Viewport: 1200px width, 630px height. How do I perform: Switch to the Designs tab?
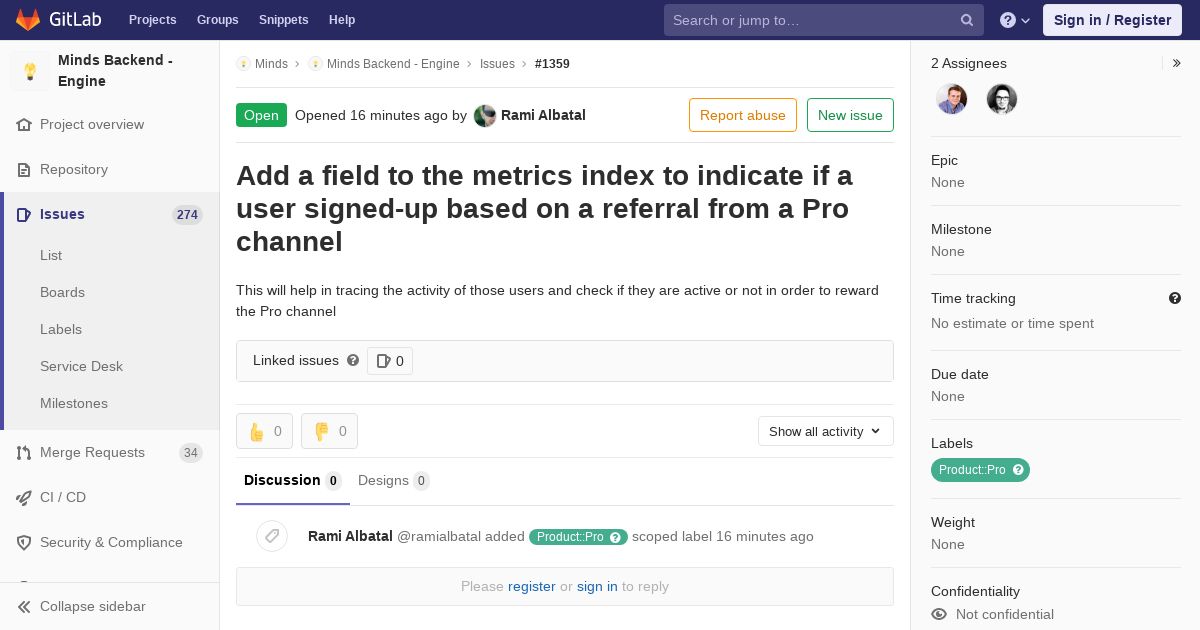[393, 481]
